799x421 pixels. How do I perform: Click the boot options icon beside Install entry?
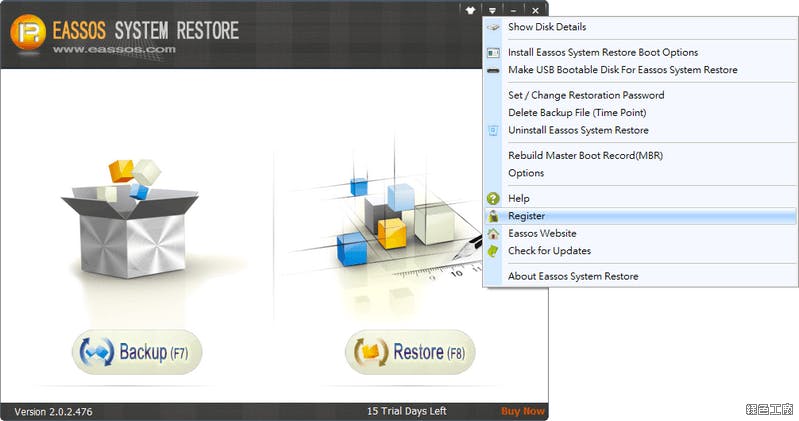[x=493, y=52]
